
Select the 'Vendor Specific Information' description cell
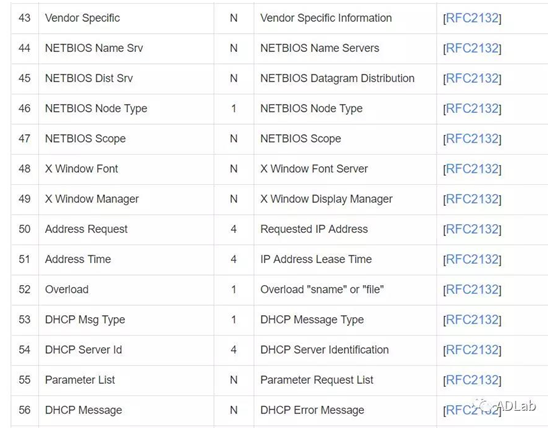(346, 18)
